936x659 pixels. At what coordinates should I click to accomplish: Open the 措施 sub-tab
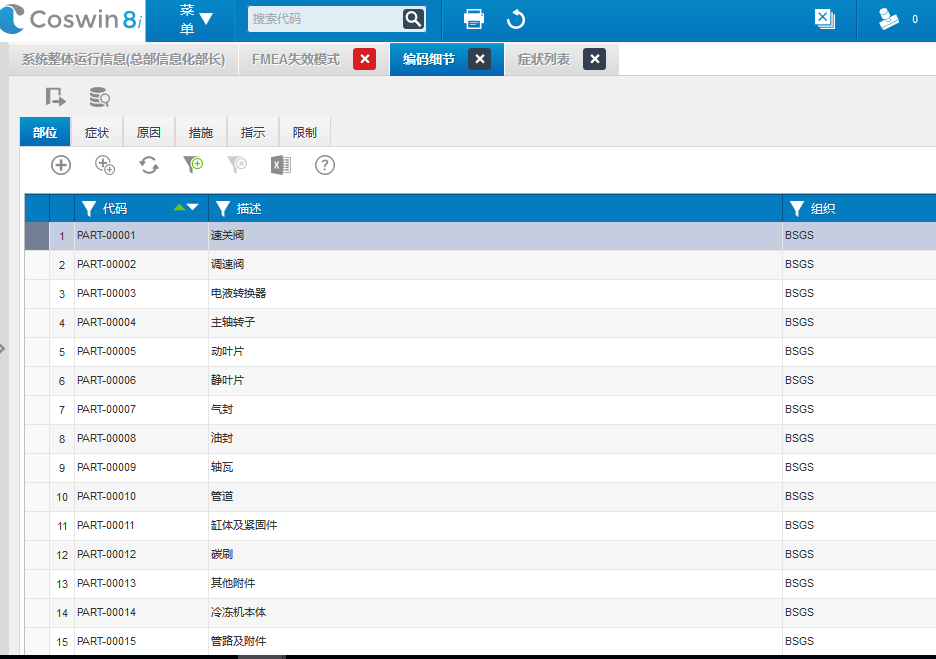coord(201,132)
